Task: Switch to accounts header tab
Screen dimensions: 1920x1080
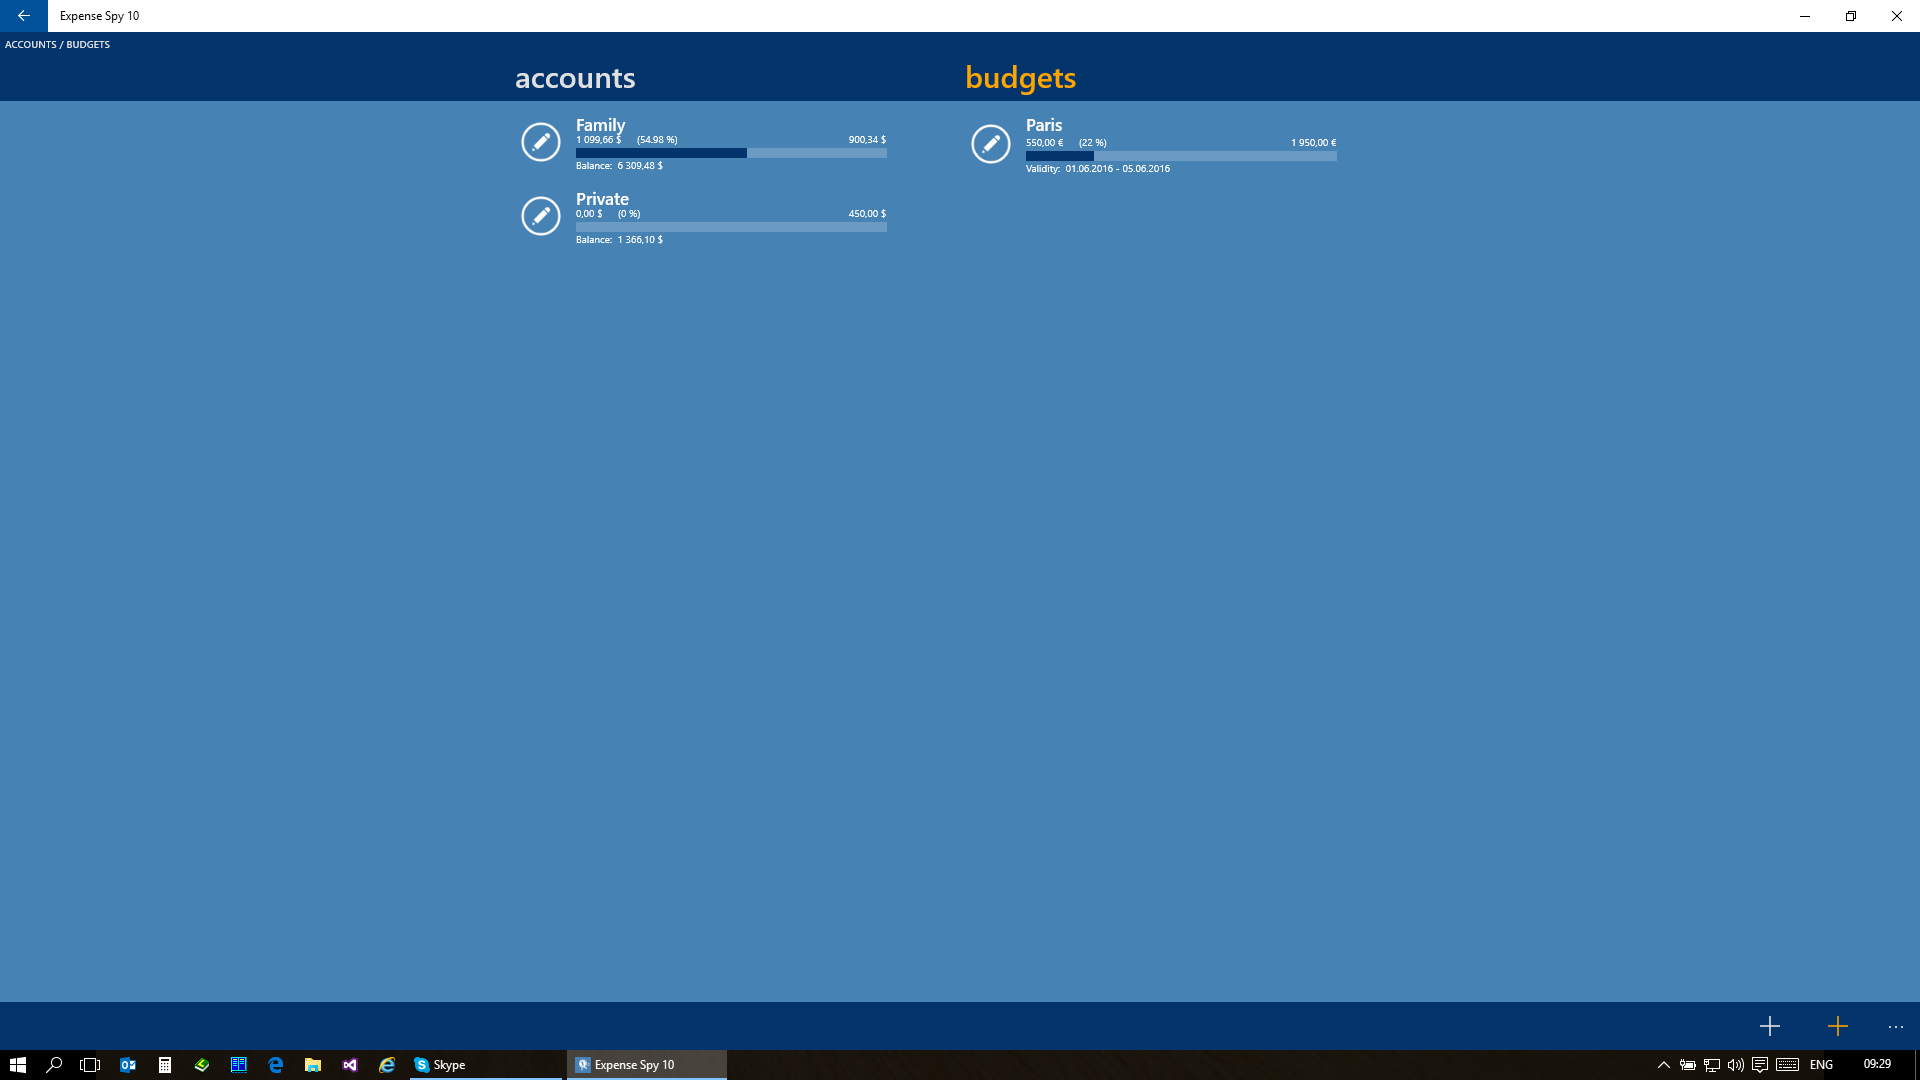Action: tap(575, 78)
